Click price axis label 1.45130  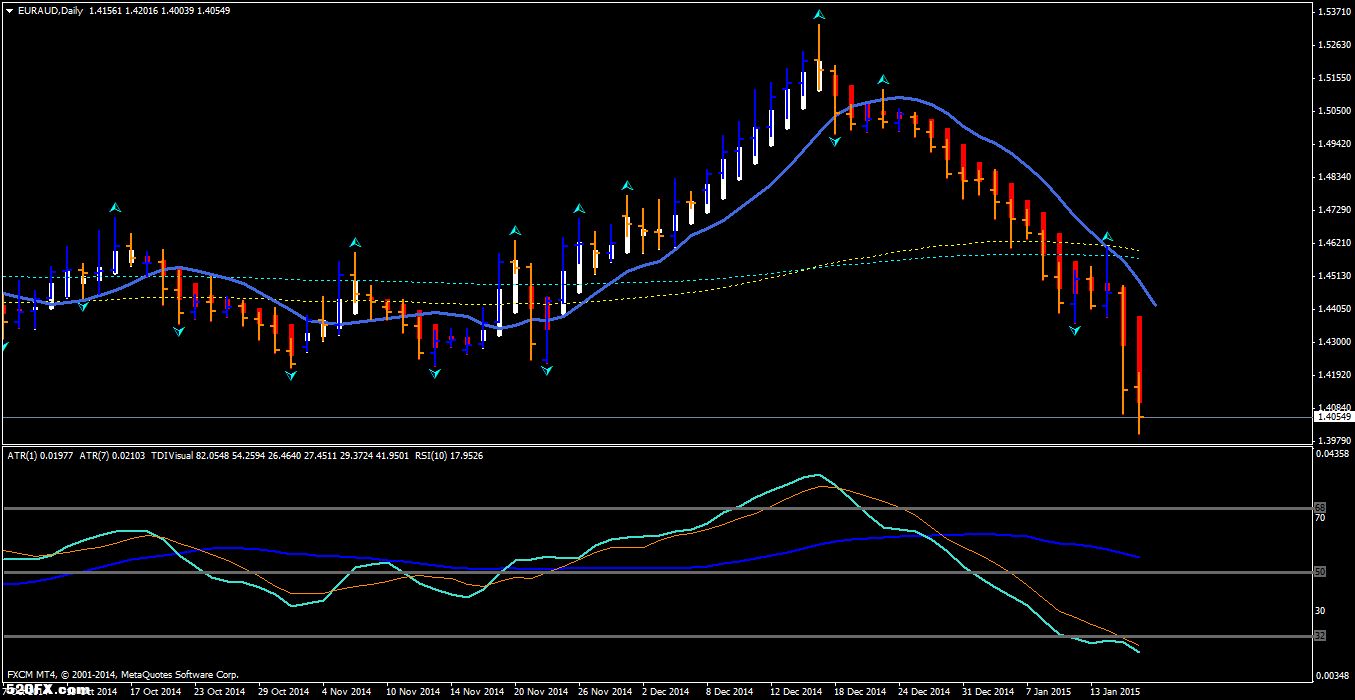point(1336,276)
